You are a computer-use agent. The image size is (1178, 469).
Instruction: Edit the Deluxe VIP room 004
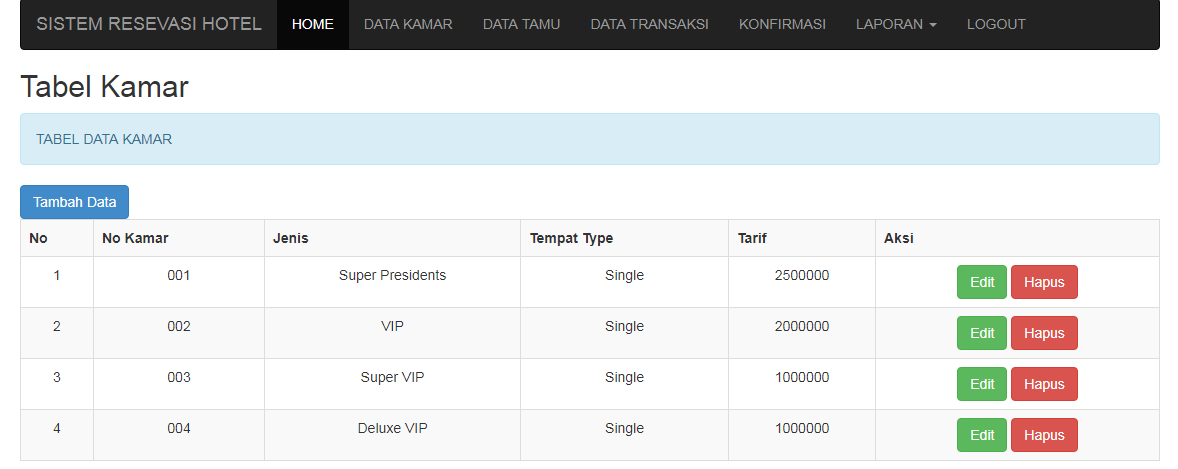coord(982,435)
